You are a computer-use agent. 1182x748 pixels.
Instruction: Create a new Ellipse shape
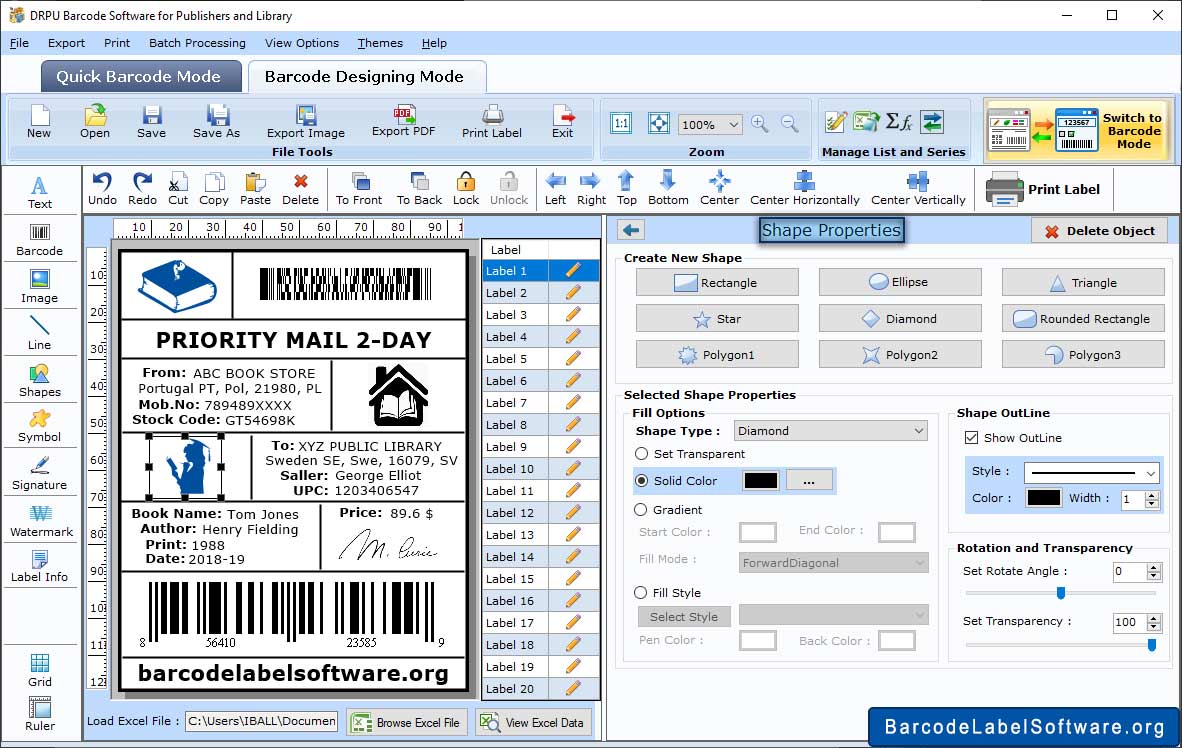[900, 283]
